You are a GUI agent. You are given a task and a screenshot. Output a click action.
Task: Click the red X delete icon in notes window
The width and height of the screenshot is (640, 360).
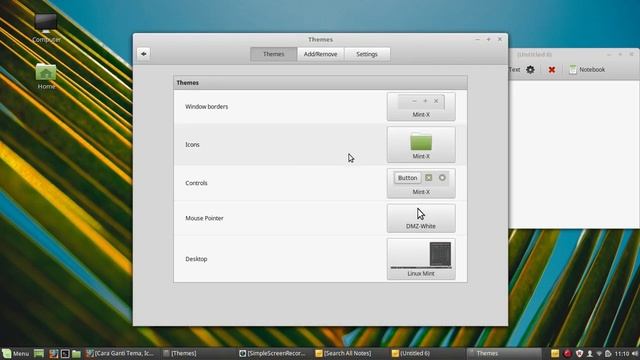(x=551, y=70)
